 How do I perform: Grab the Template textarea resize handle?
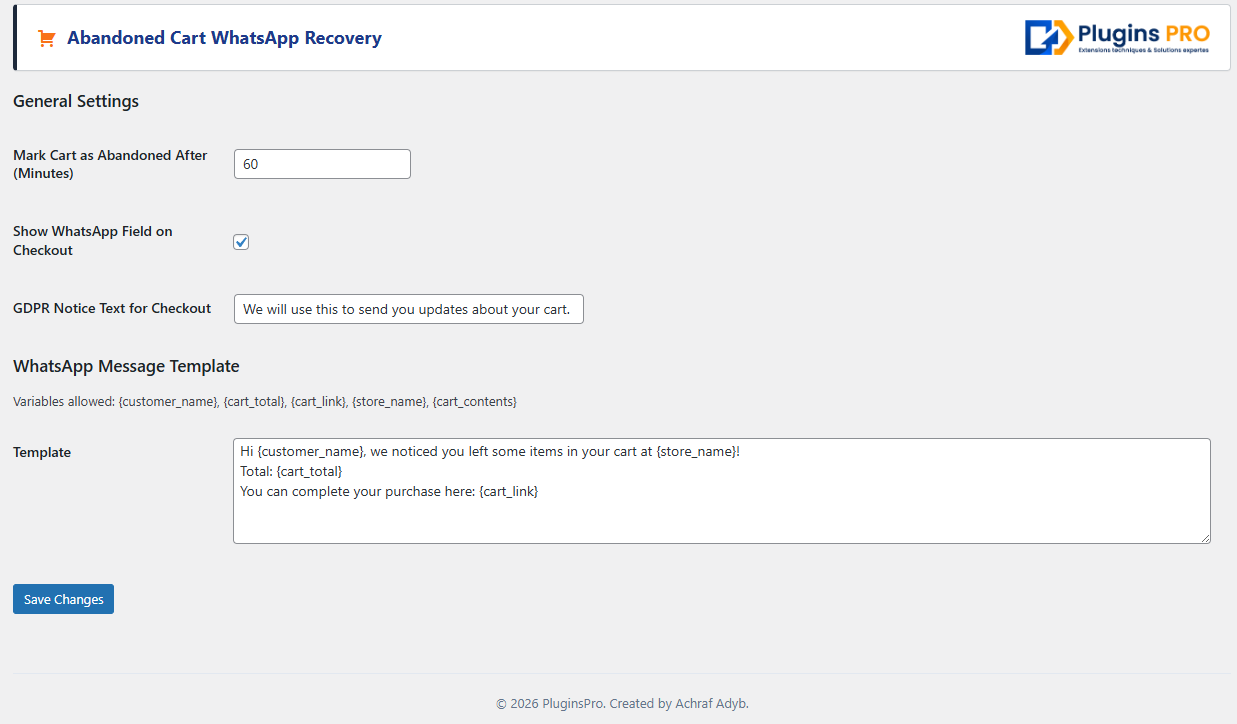[x=1205, y=538]
